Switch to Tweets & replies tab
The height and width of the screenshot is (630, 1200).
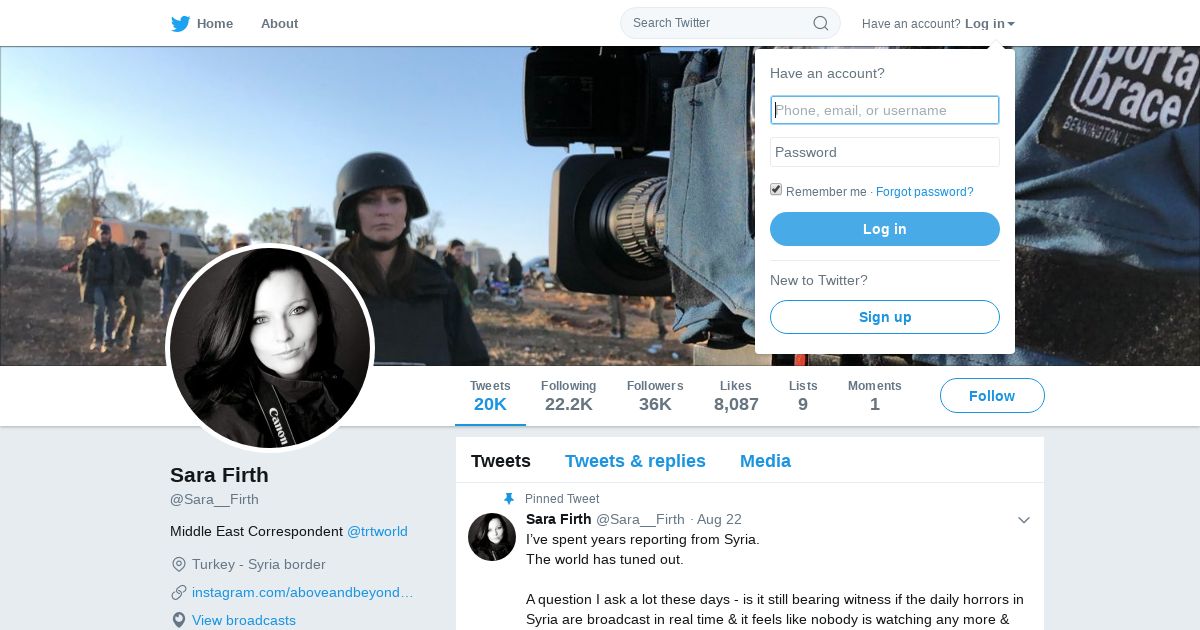tap(635, 461)
